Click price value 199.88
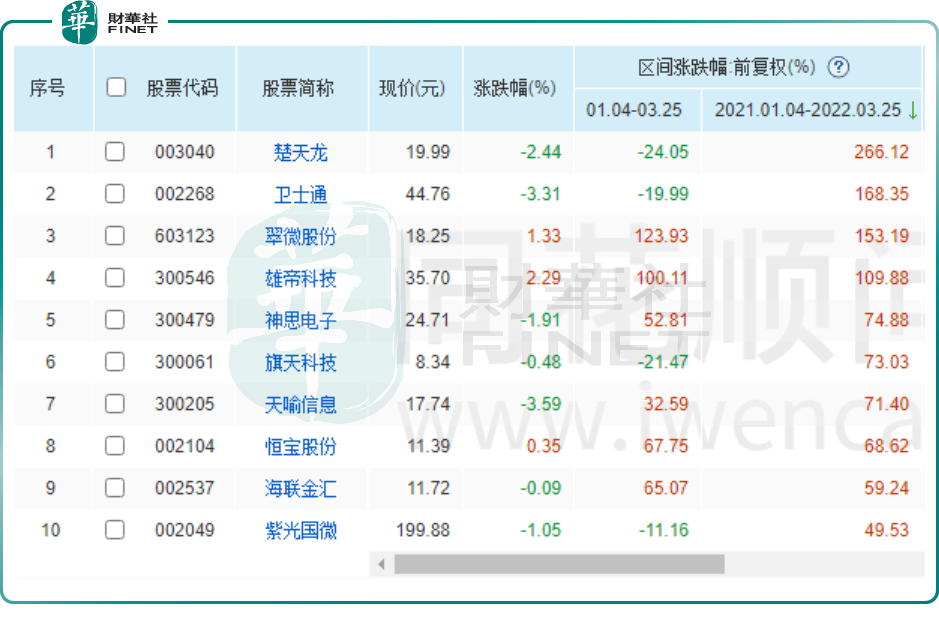This screenshot has width=939, height=624. 423,529
